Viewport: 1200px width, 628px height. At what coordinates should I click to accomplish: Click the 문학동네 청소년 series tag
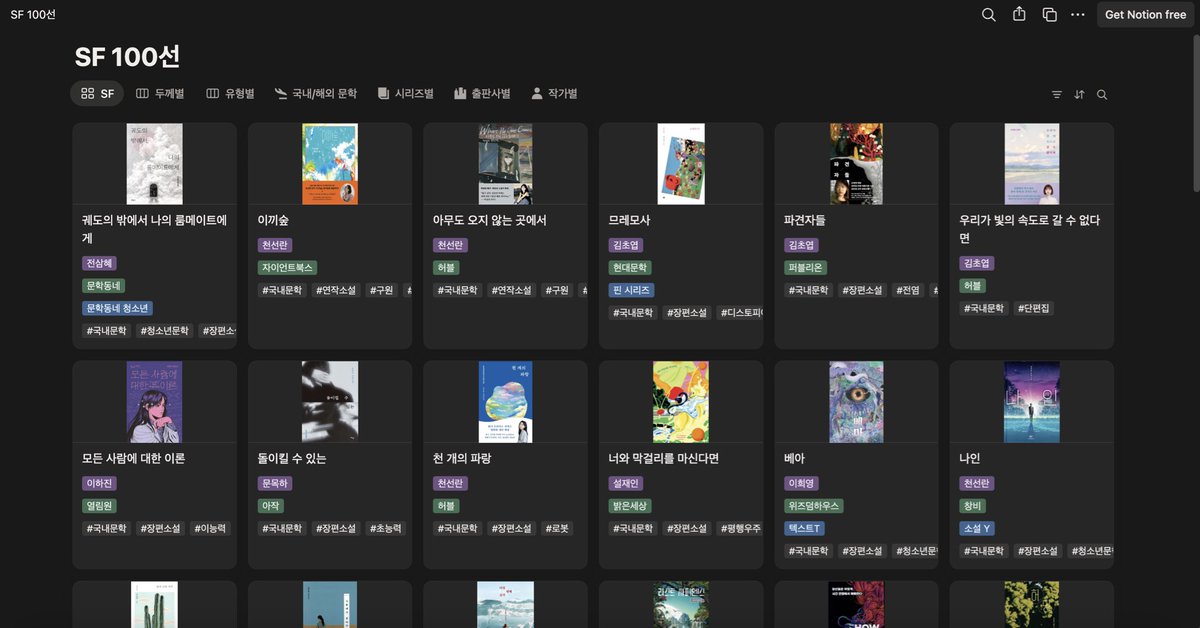[118, 308]
